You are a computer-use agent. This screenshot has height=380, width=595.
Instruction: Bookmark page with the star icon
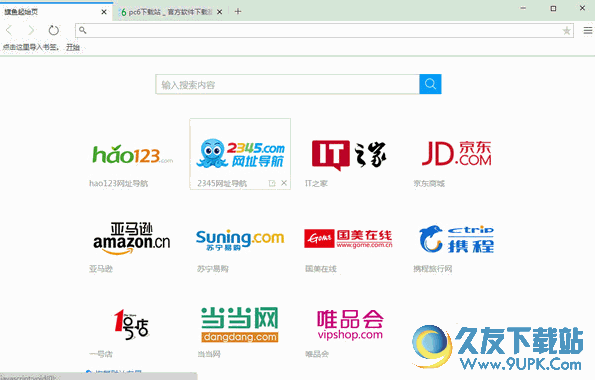point(566,30)
